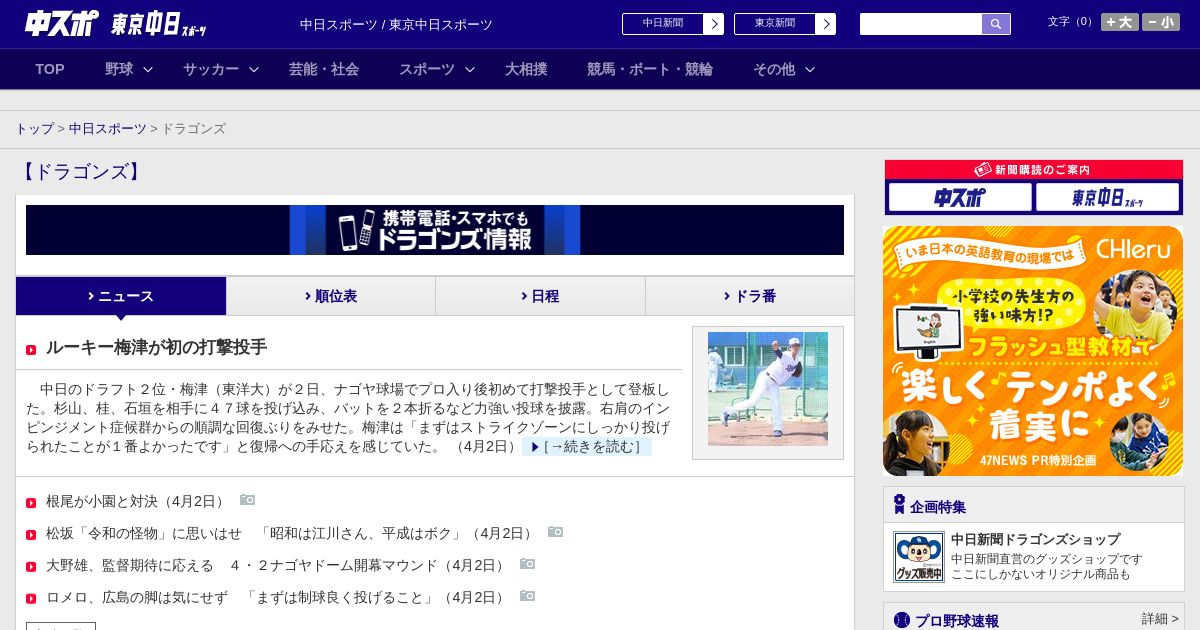Open article ロメロ、広島の脚は気にせず
The image size is (1200, 630).
276,598
